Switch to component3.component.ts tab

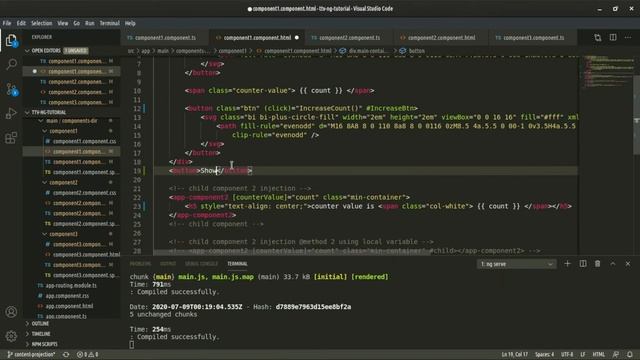tap(533, 38)
